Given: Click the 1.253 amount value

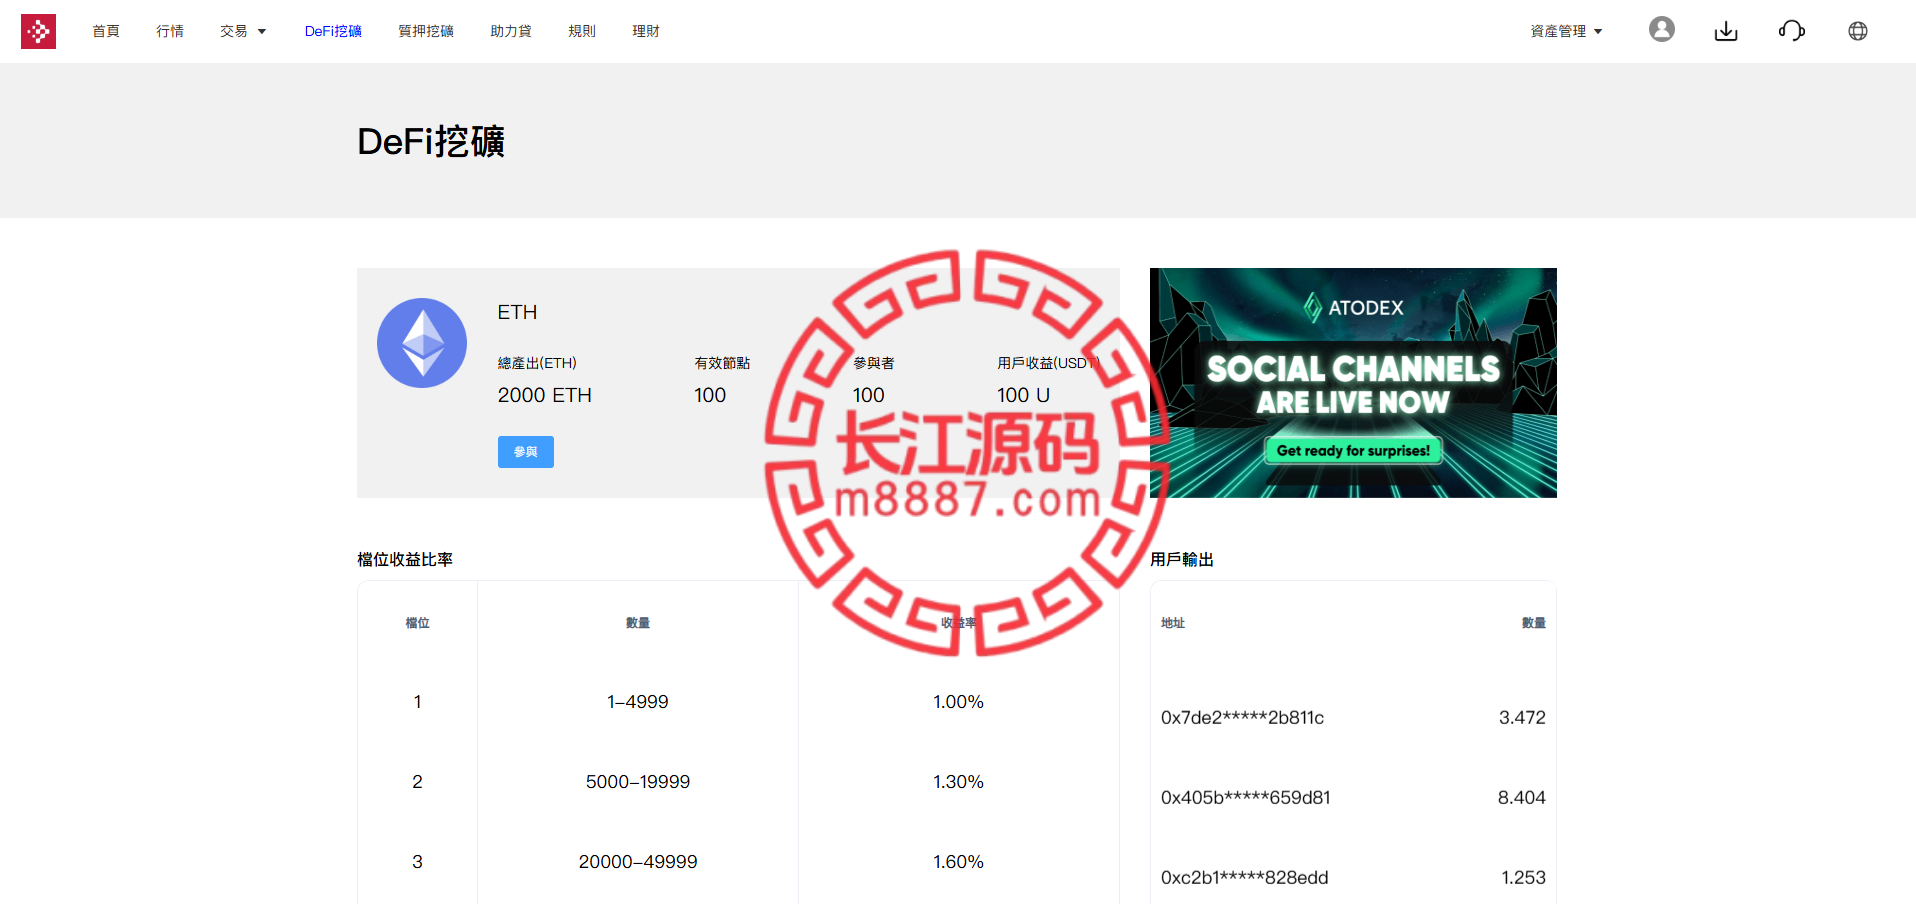Looking at the screenshot, I should point(1523,878).
